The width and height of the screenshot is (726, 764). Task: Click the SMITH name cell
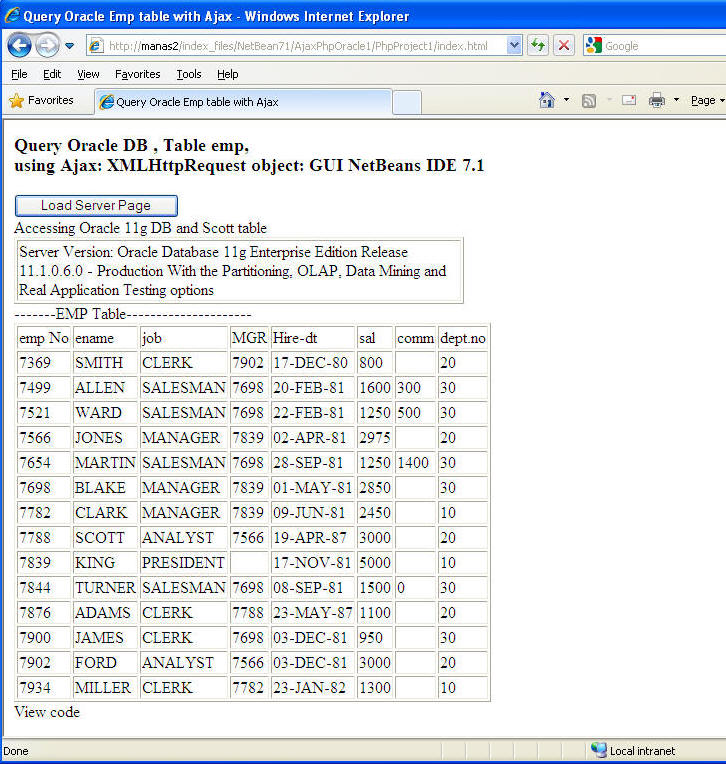[105, 363]
